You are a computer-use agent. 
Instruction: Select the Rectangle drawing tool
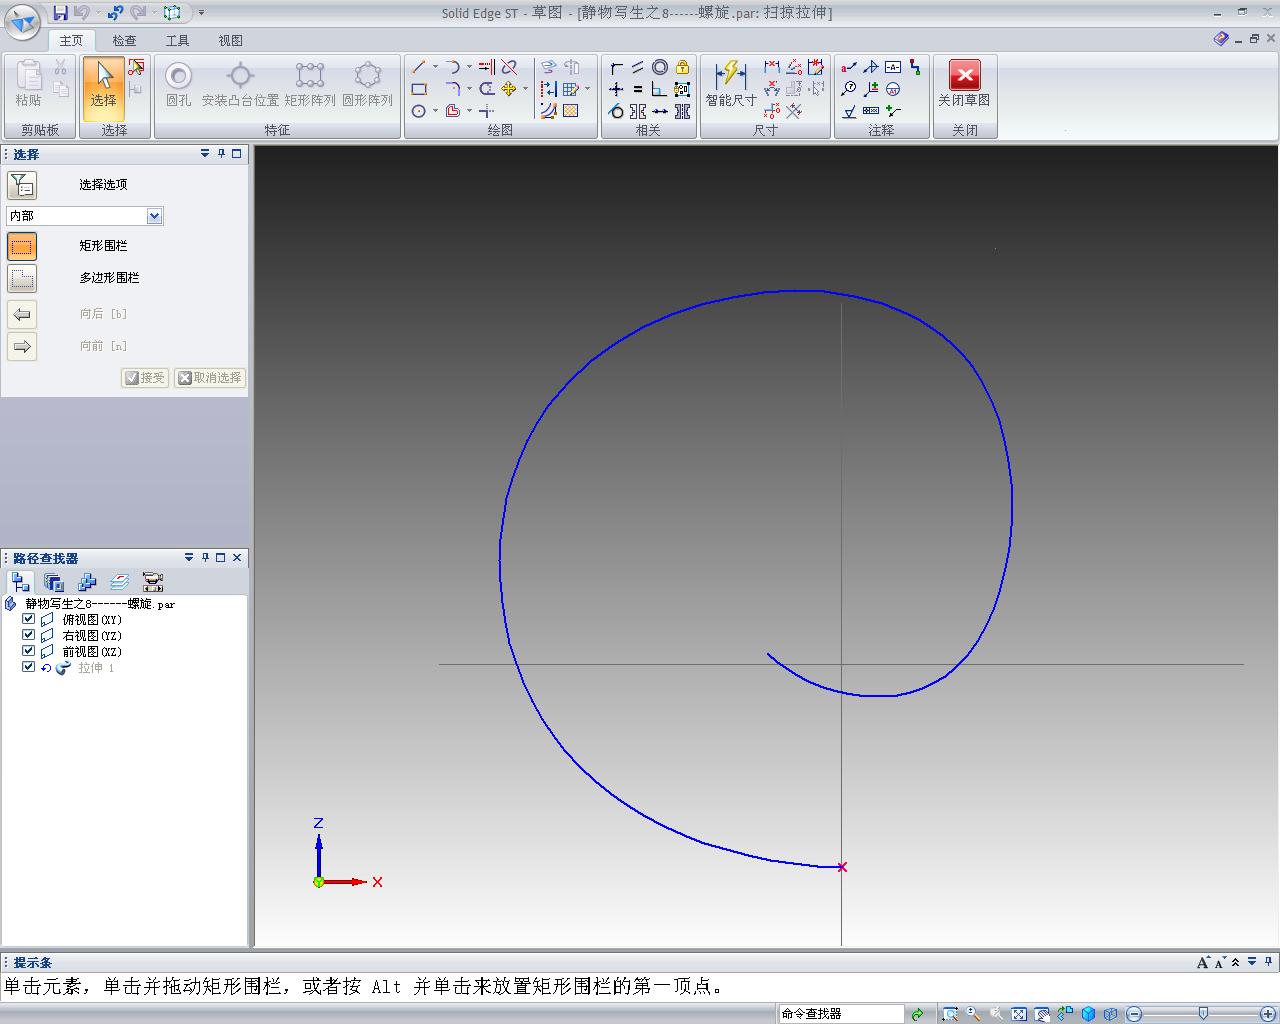click(419, 89)
